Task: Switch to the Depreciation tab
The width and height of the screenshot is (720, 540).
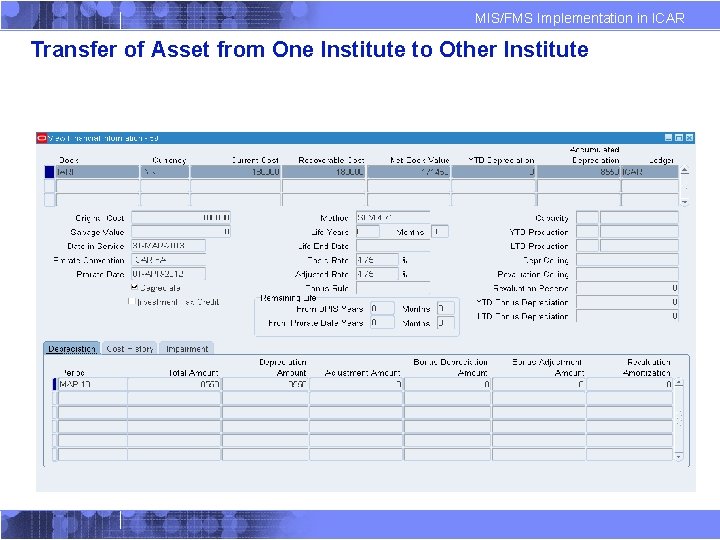Action: pos(72,349)
